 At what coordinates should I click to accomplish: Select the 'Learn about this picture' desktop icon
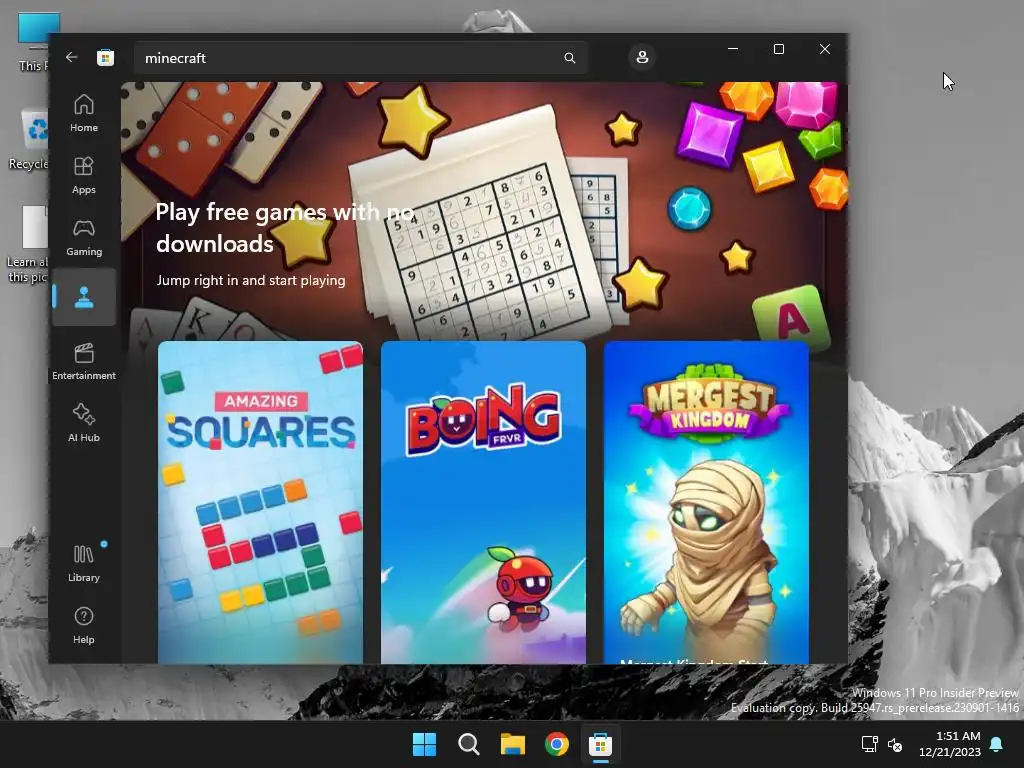[28, 244]
